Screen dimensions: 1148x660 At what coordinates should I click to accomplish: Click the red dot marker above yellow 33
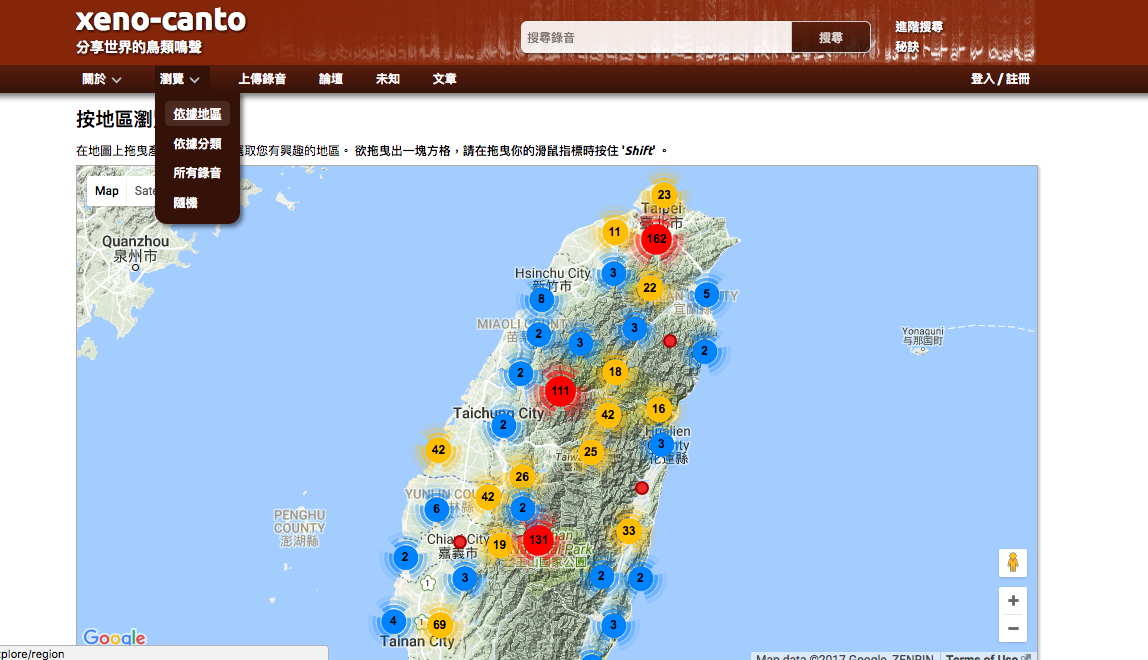[642, 488]
